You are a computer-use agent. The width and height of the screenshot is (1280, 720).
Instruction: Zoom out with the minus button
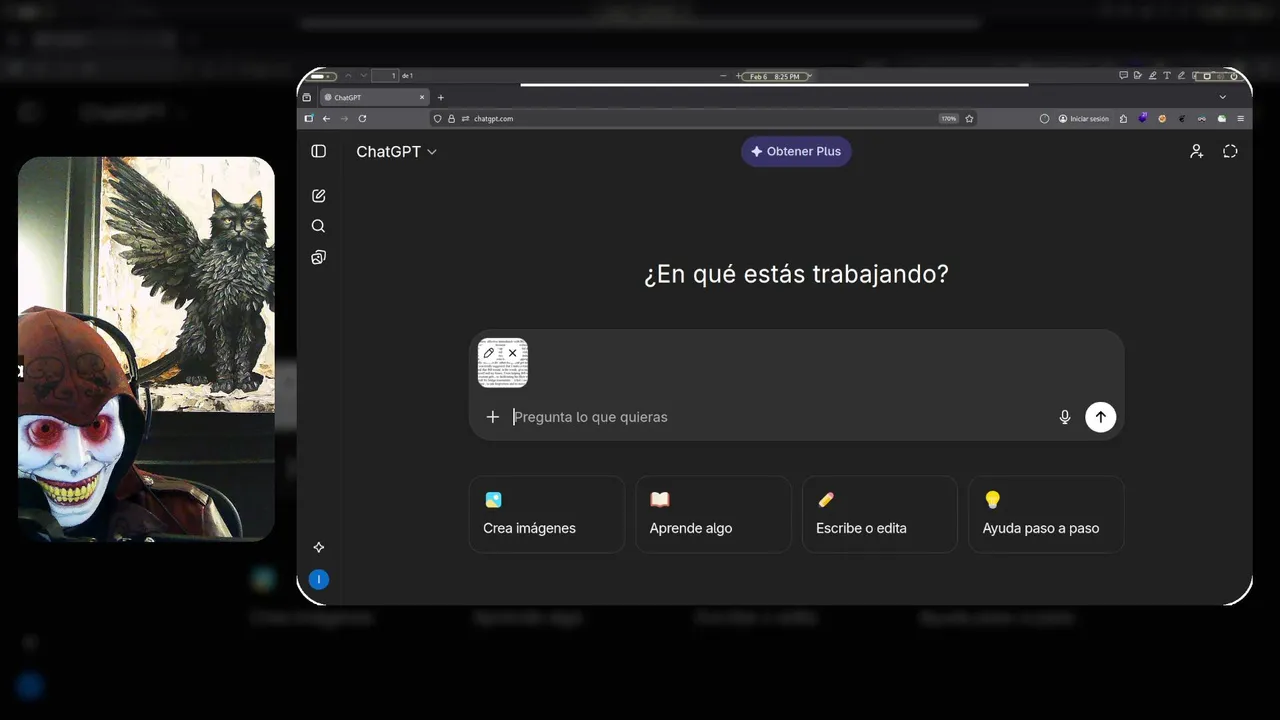[x=723, y=76]
